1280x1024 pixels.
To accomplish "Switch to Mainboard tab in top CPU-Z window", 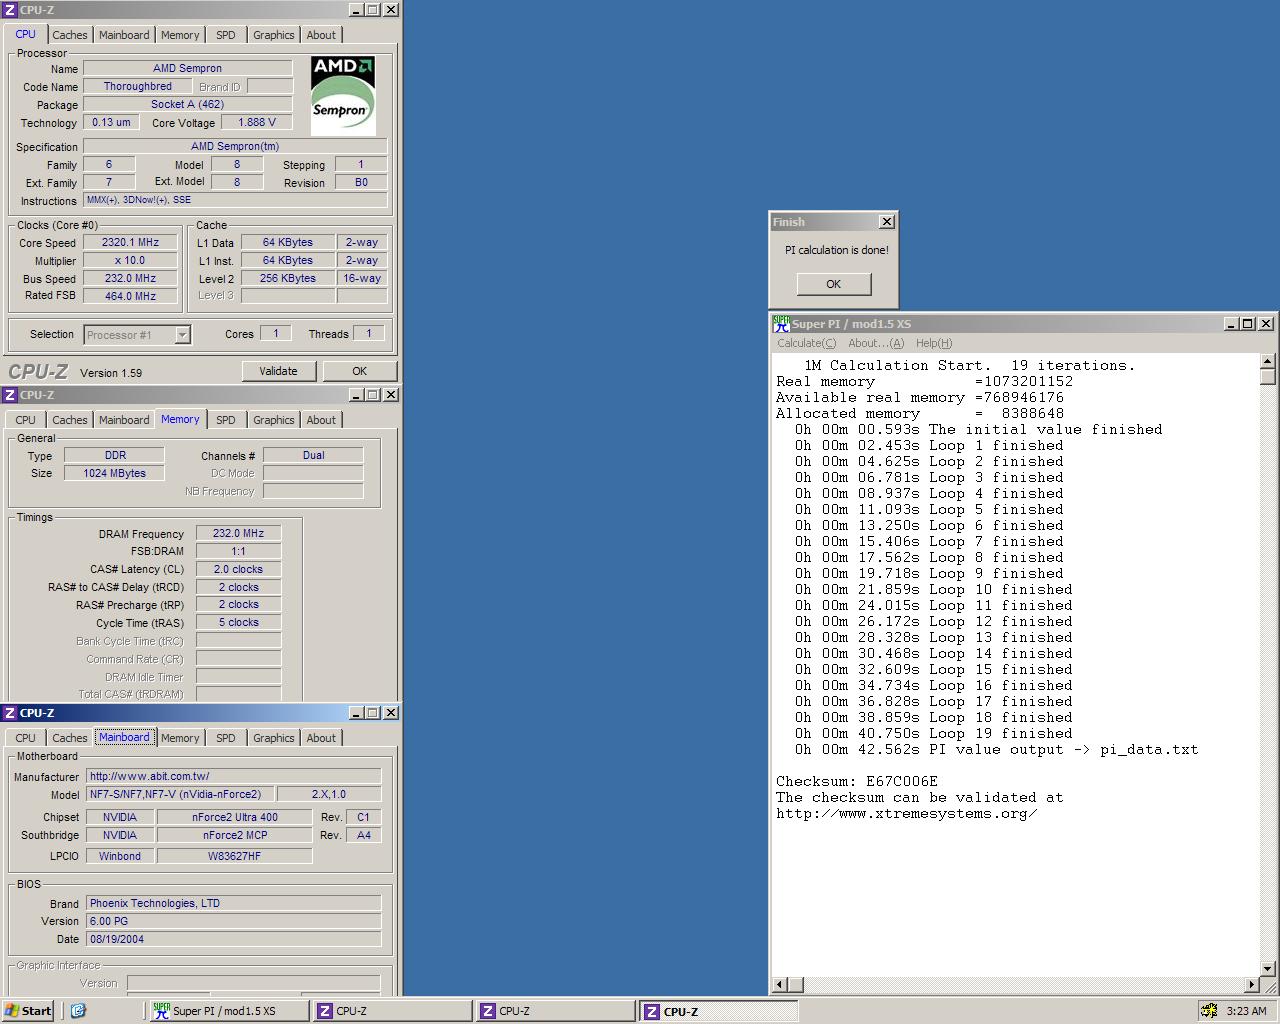I will pos(124,35).
